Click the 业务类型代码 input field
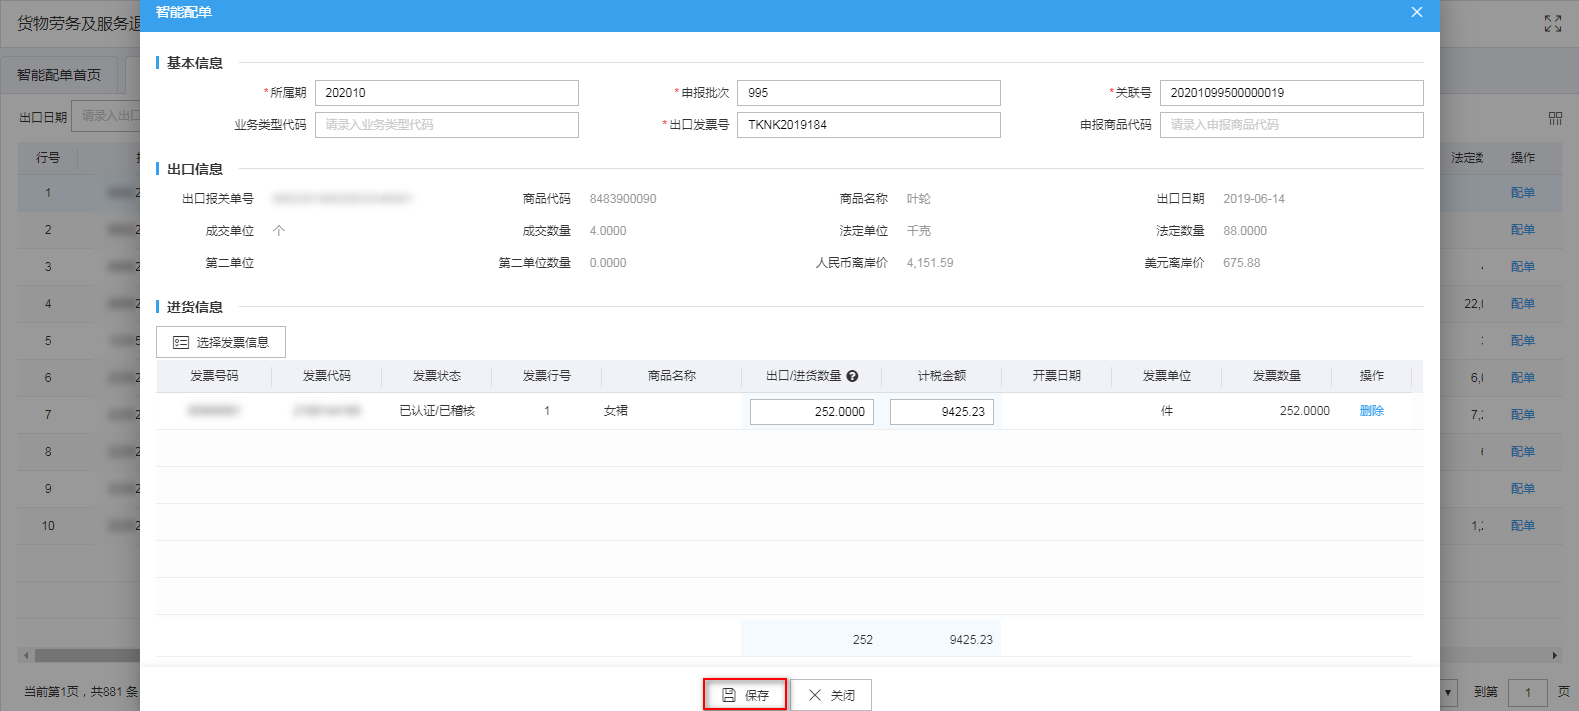 pyautogui.click(x=446, y=125)
